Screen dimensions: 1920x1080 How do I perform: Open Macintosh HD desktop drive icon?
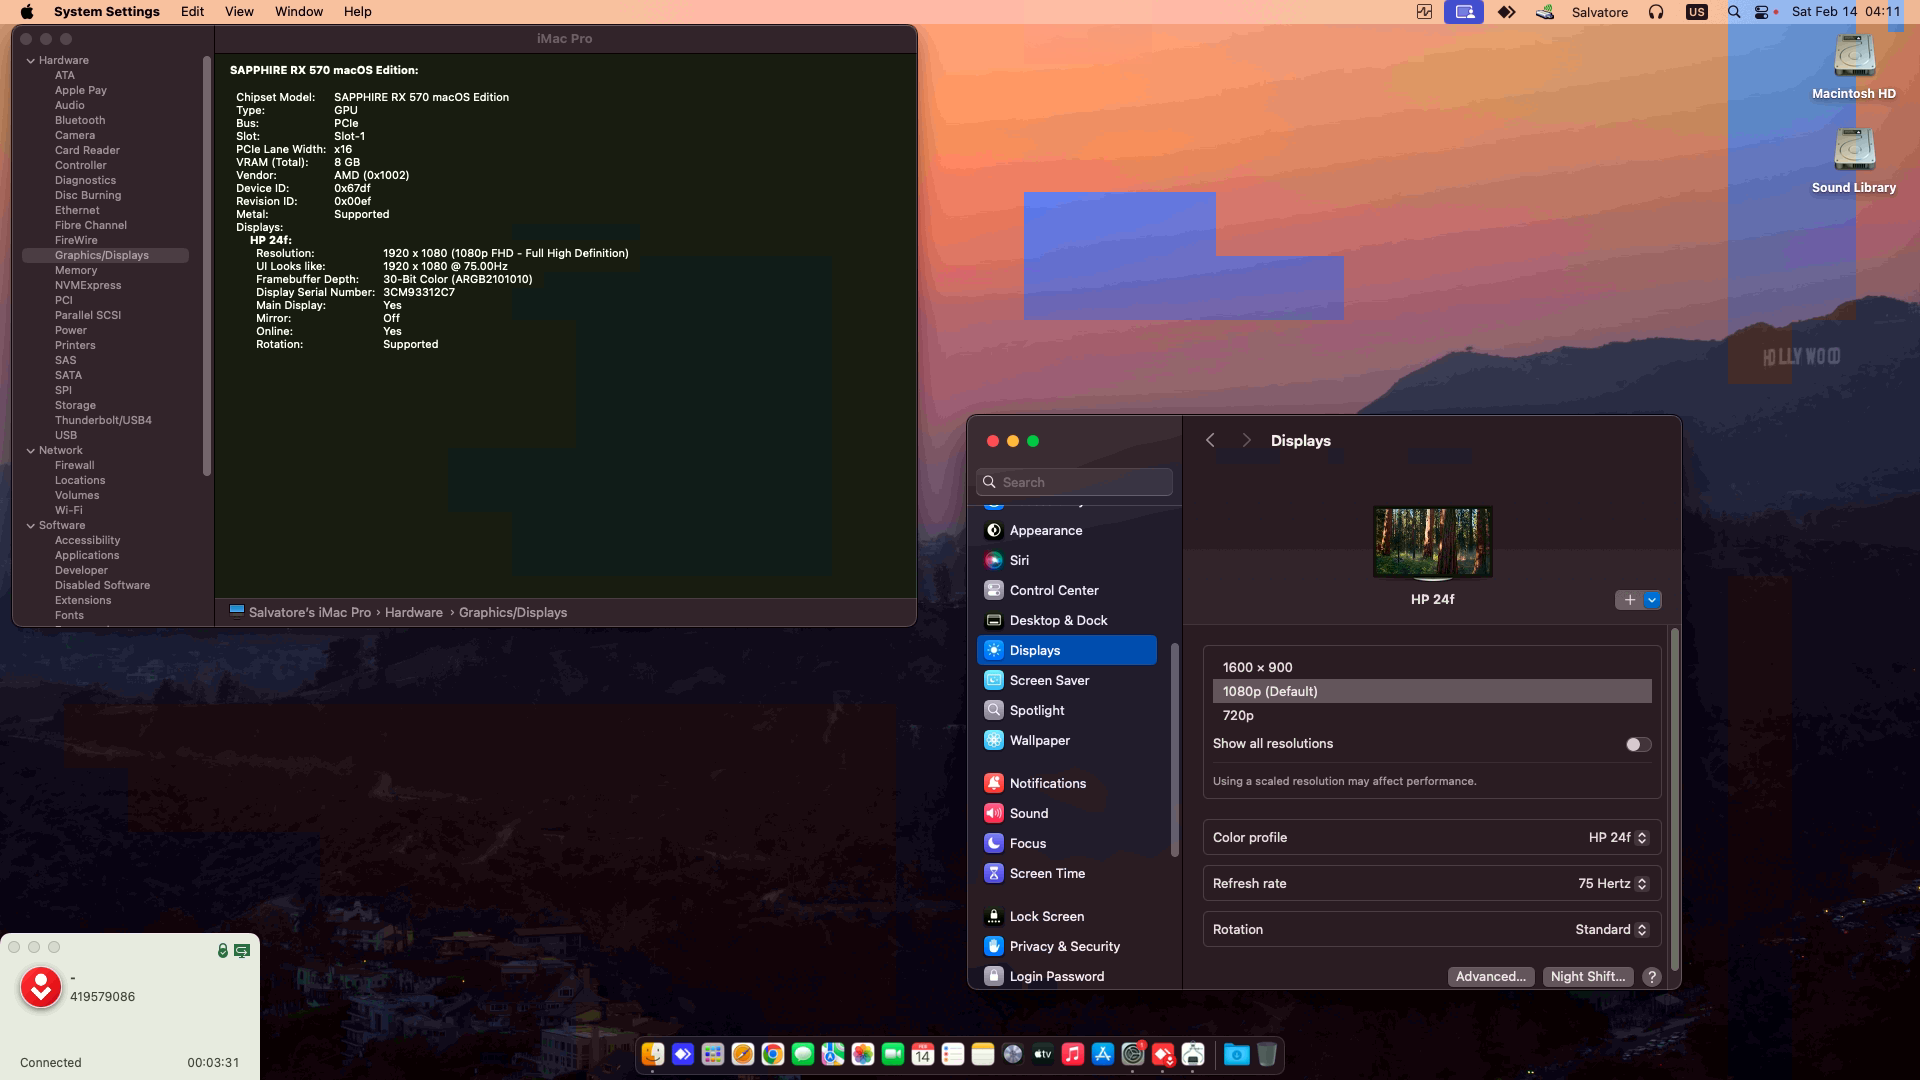(x=1854, y=57)
